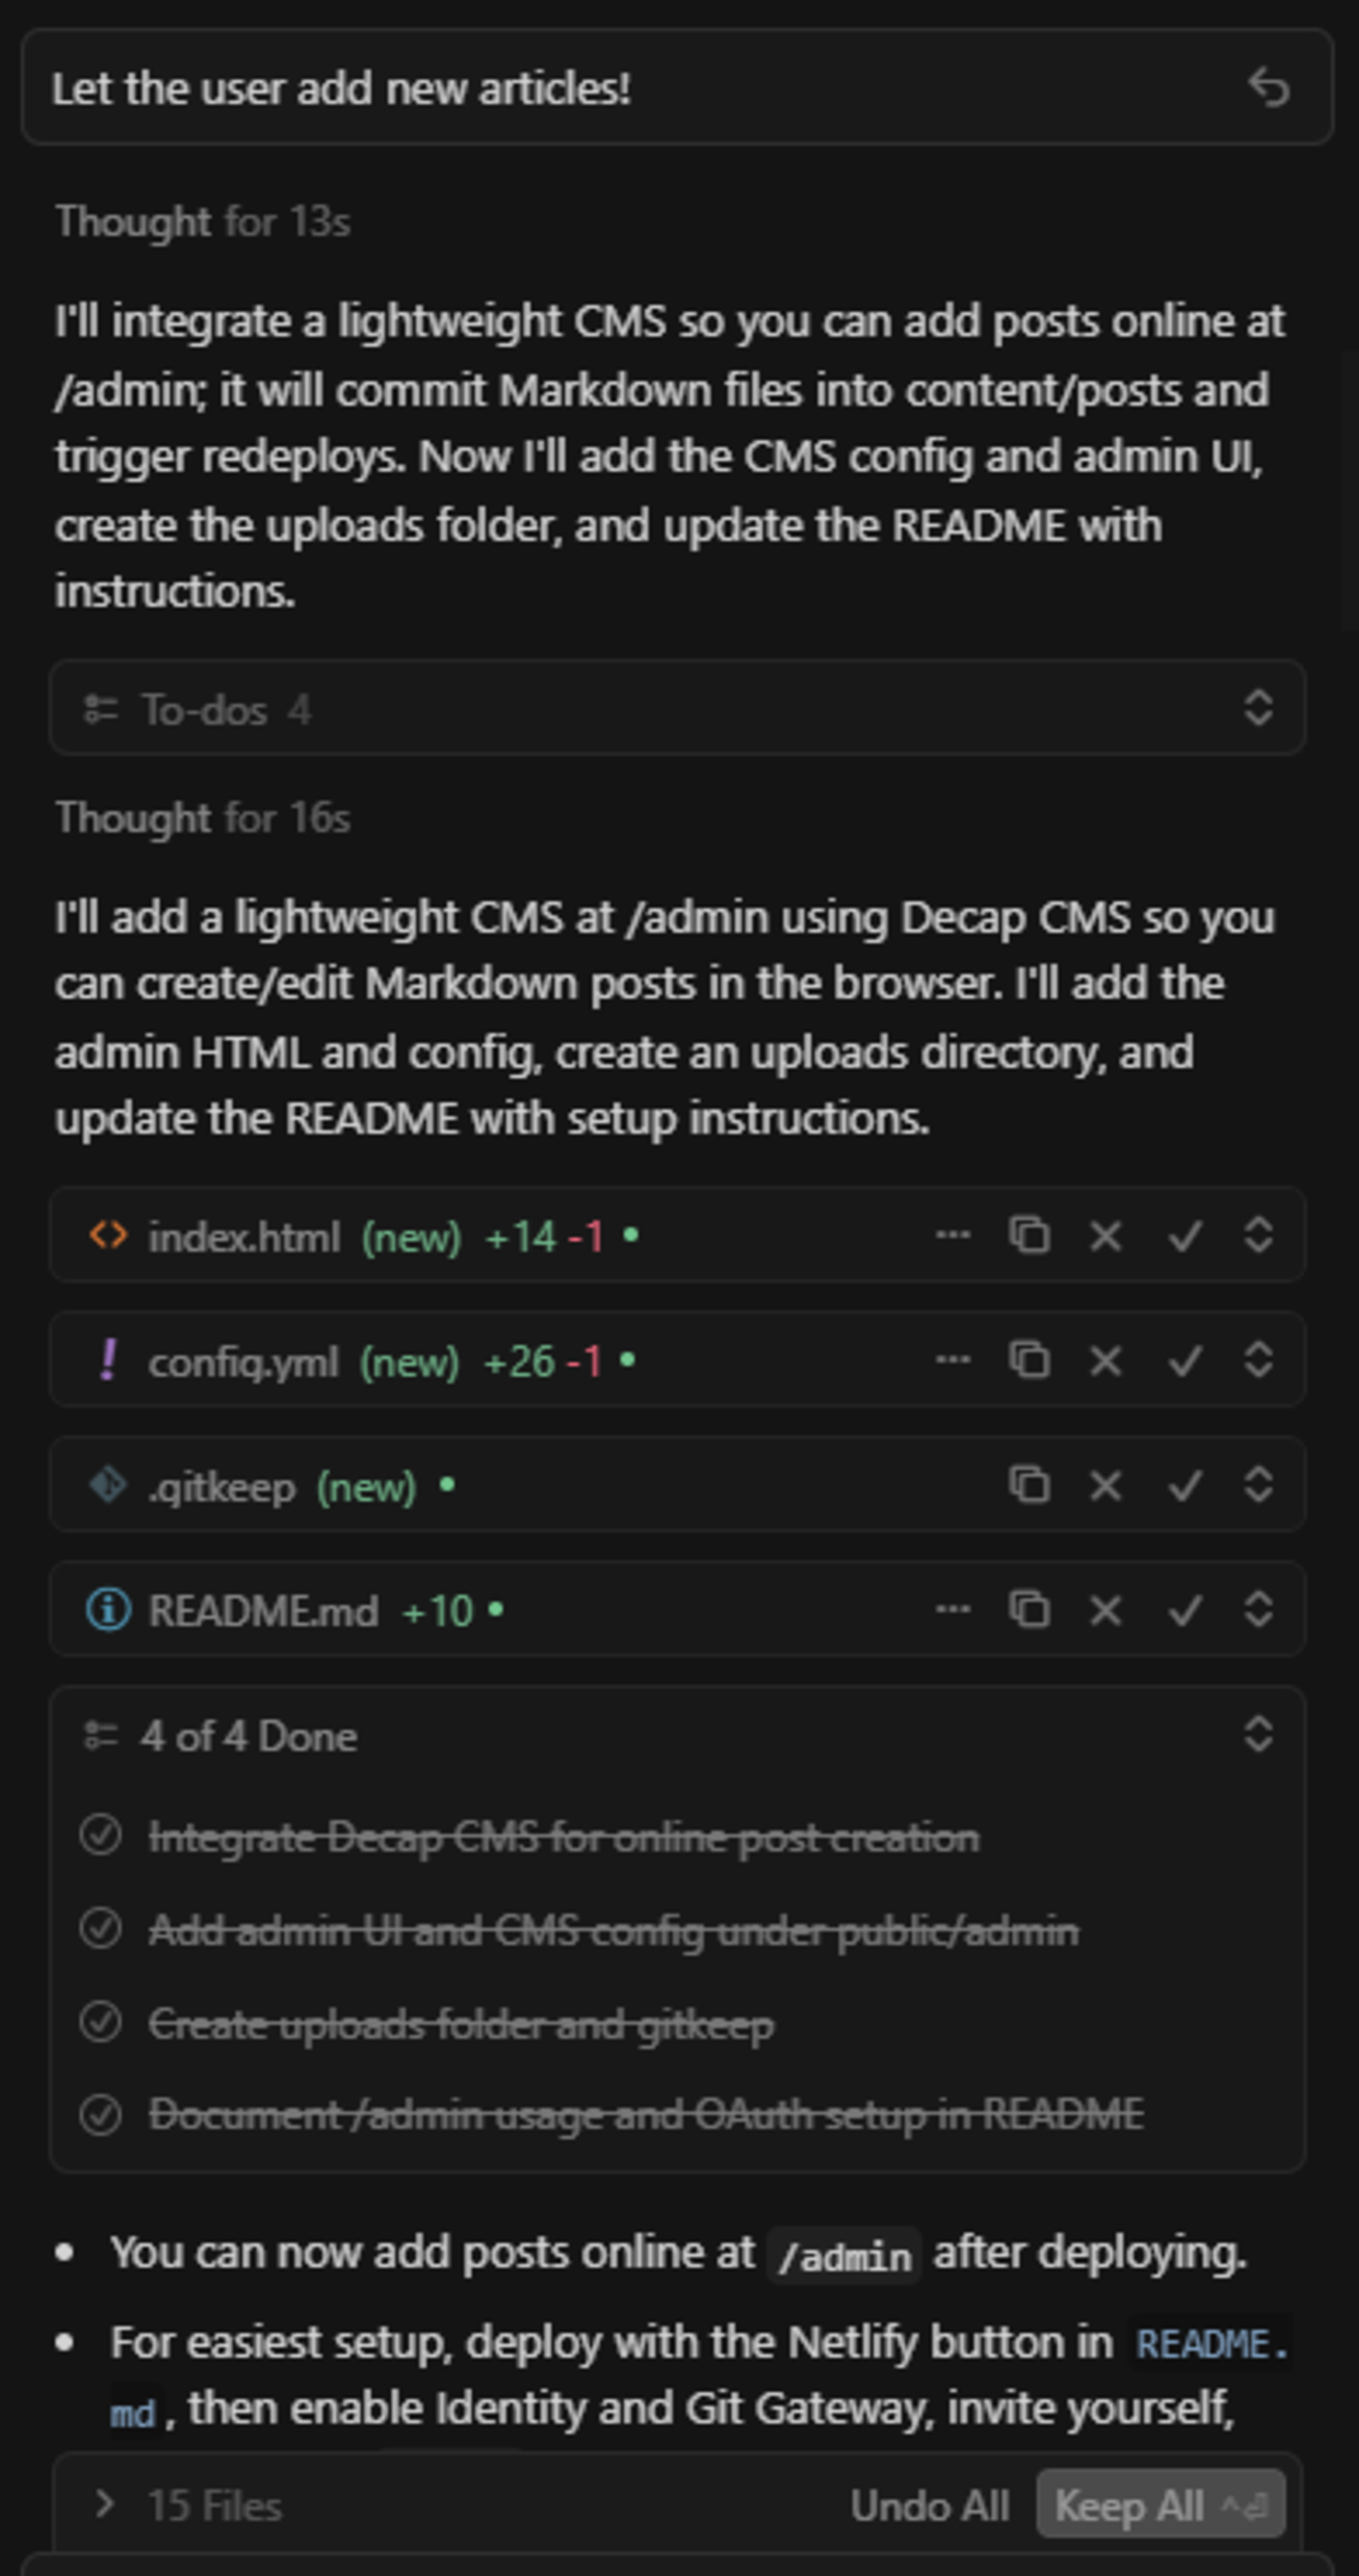This screenshot has height=2576, width=1359.
Task: Click the Undo All button
Action: click(x=931, y=2505)
